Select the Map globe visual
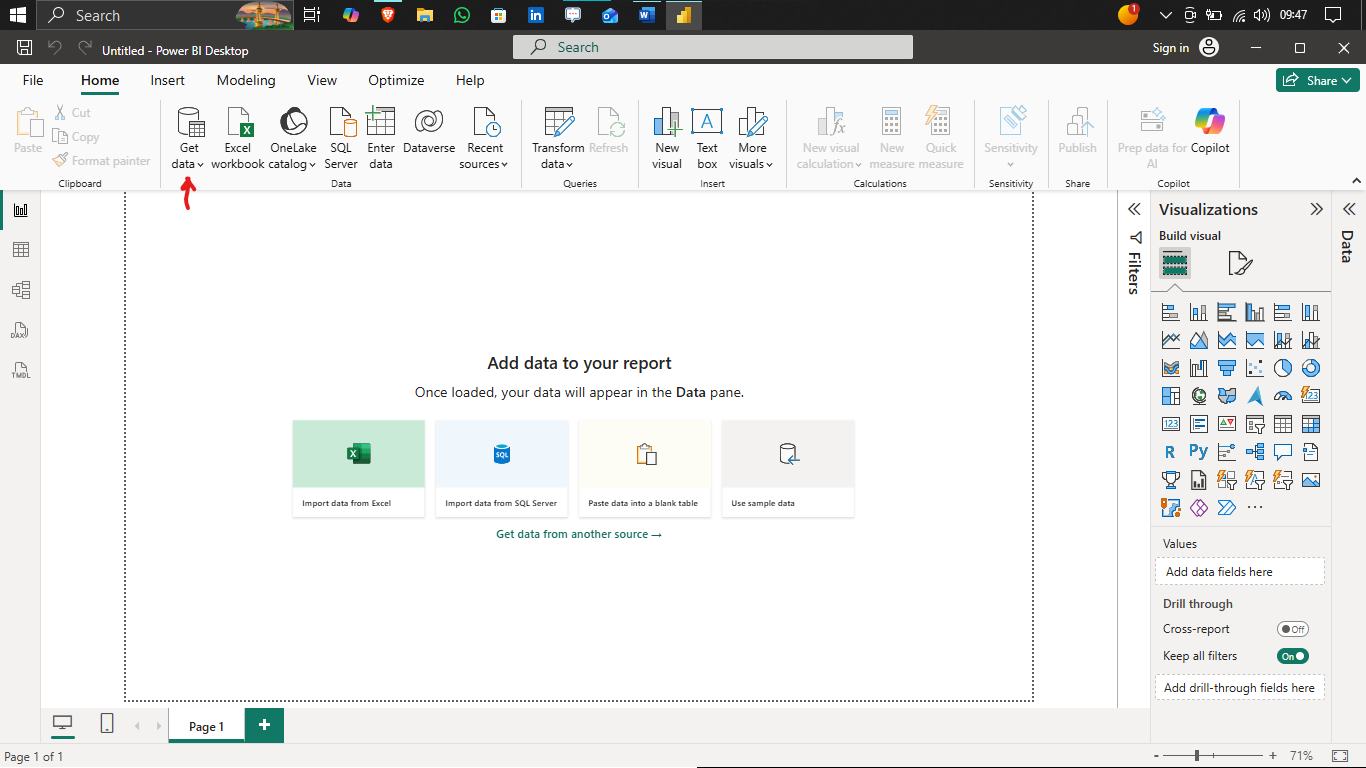Screen dimensions: 1366x768 tap(1199, 396)
